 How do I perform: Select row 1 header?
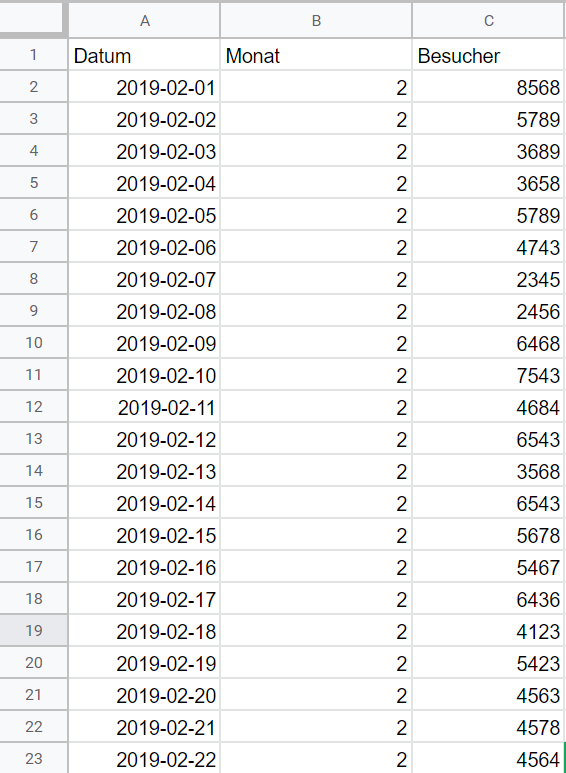click(34, 54)
